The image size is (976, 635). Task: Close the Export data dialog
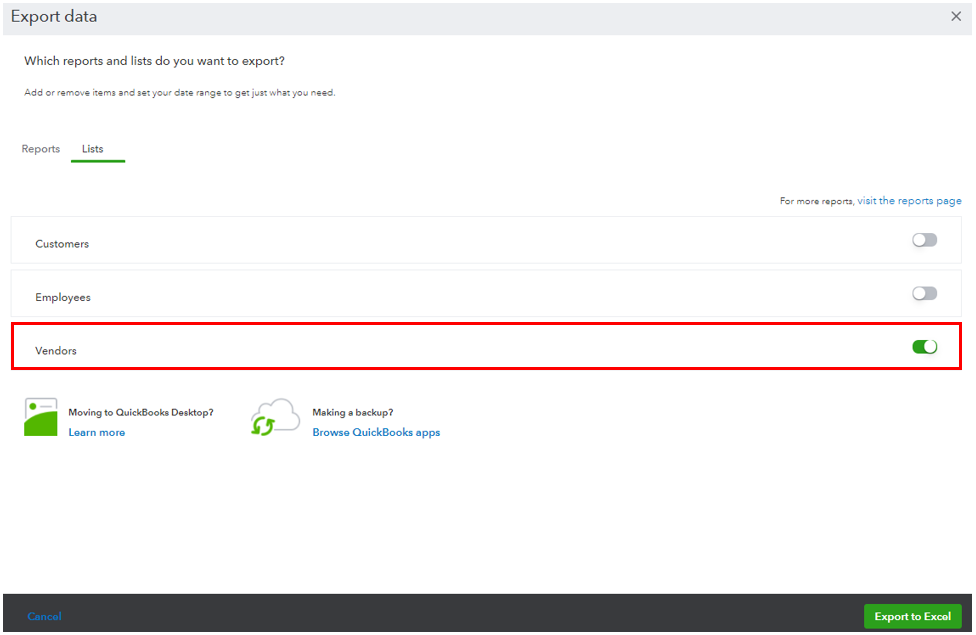[956, 16]
